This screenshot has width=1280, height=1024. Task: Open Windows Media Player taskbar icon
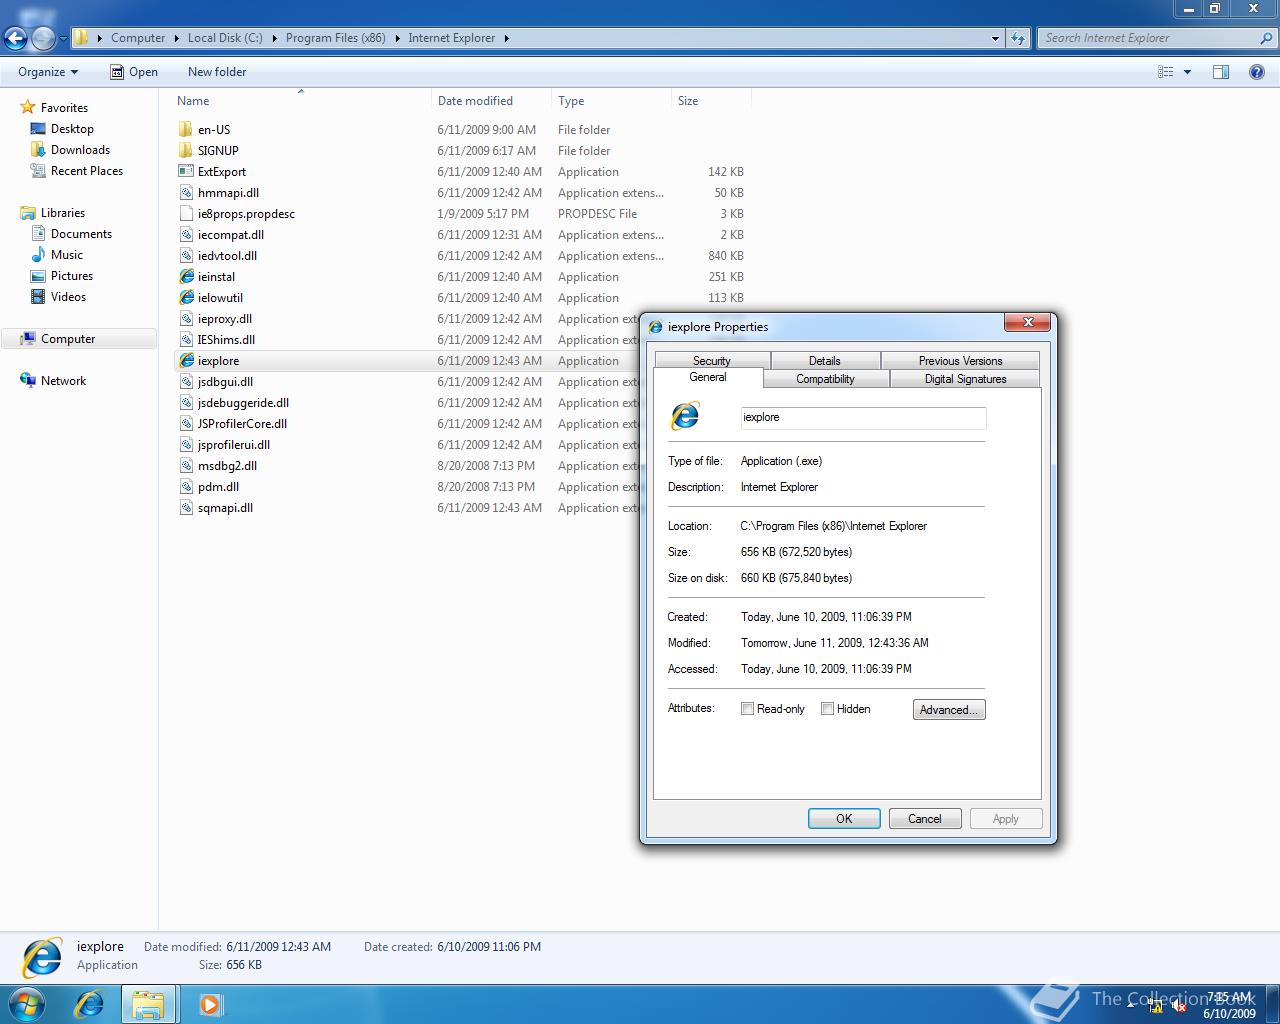coord(210,1003)
